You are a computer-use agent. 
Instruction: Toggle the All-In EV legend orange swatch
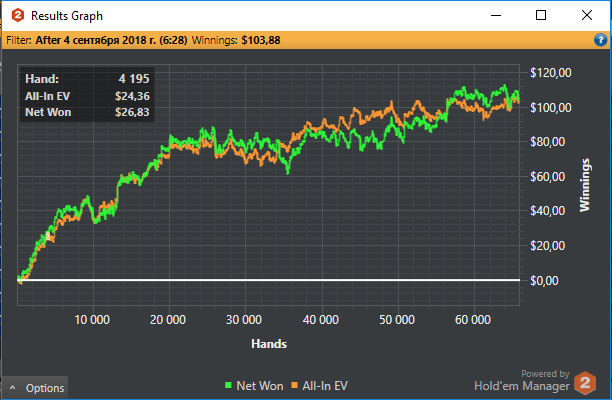(x=295, y=386)
